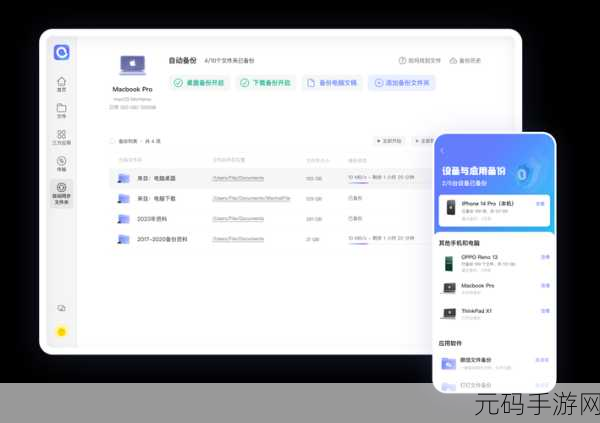Click folder icon of the 2017-2020 row

[x=123, y=239]
